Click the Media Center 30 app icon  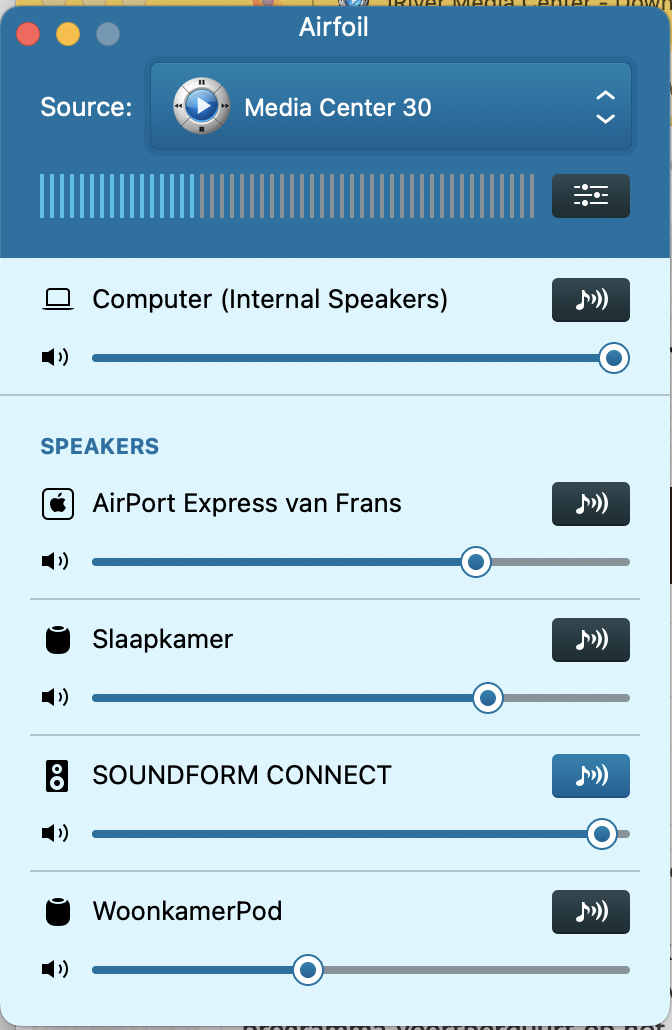[x=201, y=106]
